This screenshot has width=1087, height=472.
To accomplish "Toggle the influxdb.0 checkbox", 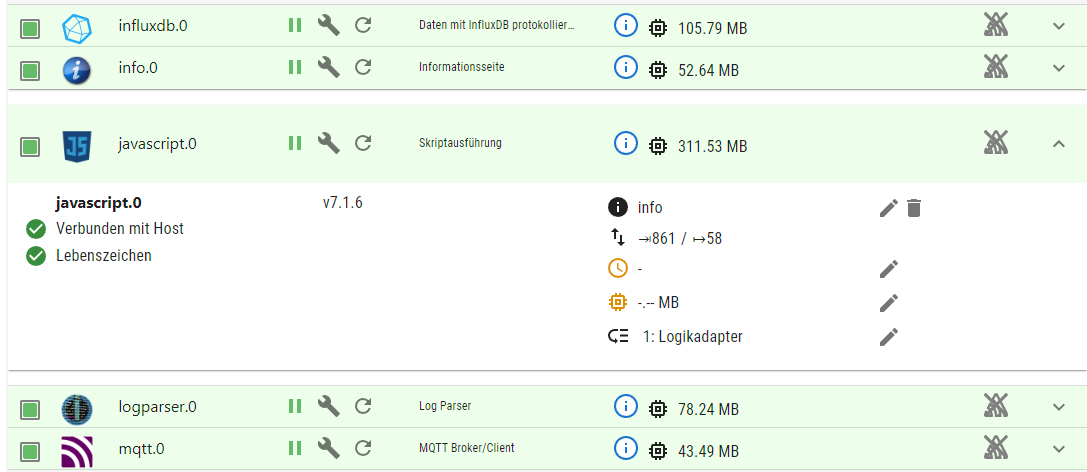I will coord(30,28).
